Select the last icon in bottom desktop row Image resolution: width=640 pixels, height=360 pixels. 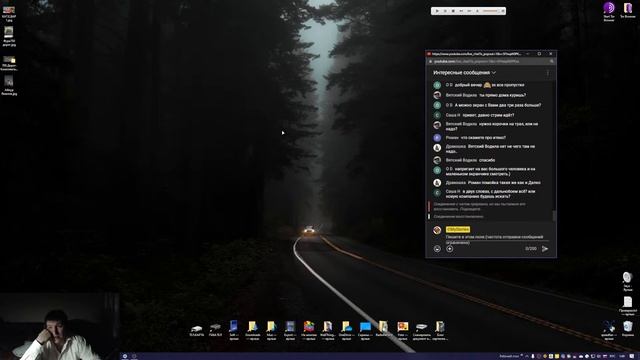[x=440, y=330]
